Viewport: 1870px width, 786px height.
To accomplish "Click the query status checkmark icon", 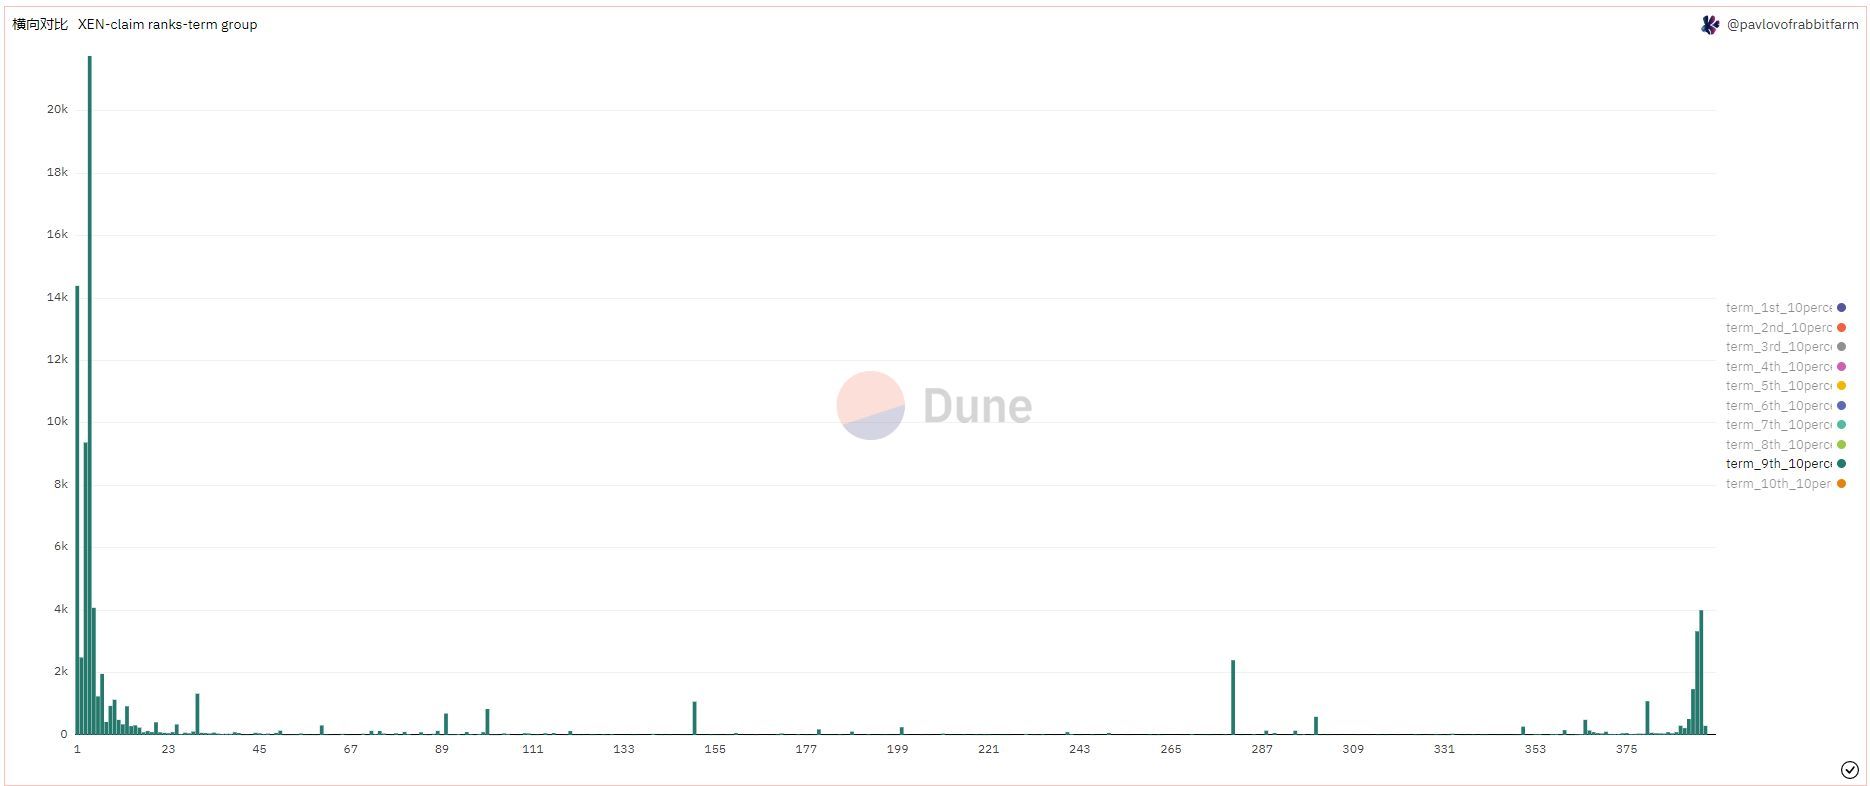I will (1849, 769).
